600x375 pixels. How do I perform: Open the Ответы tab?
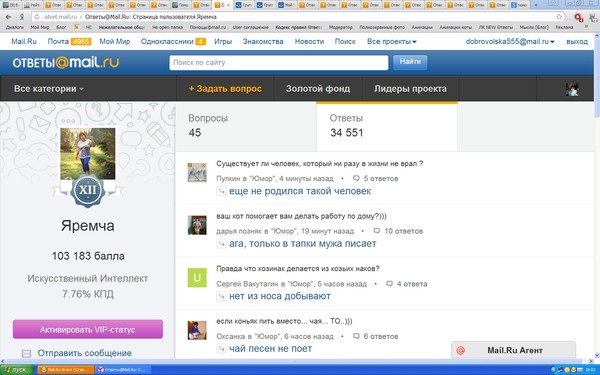pyautogui.click(x=386, y=127)
